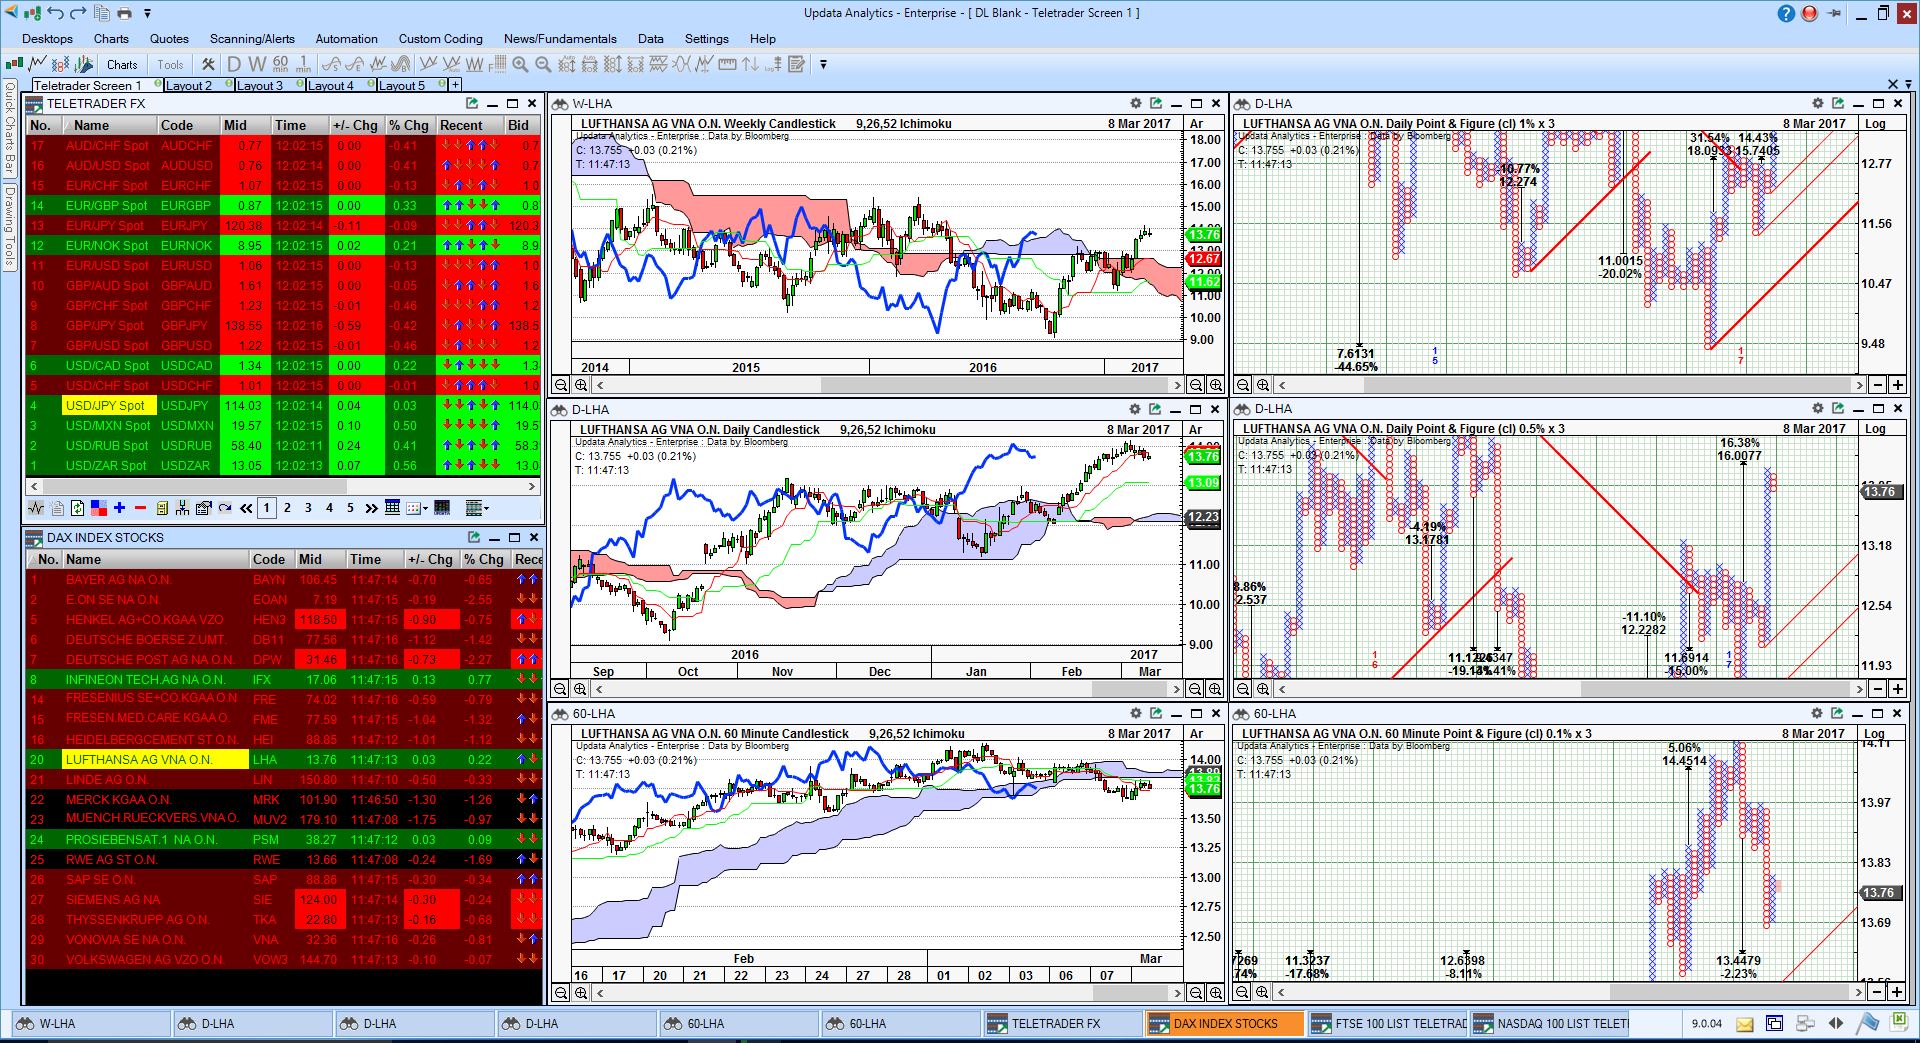Open the Scanning/Alerts menu
The image size is (1920, 1043).
tap(252, 38)
